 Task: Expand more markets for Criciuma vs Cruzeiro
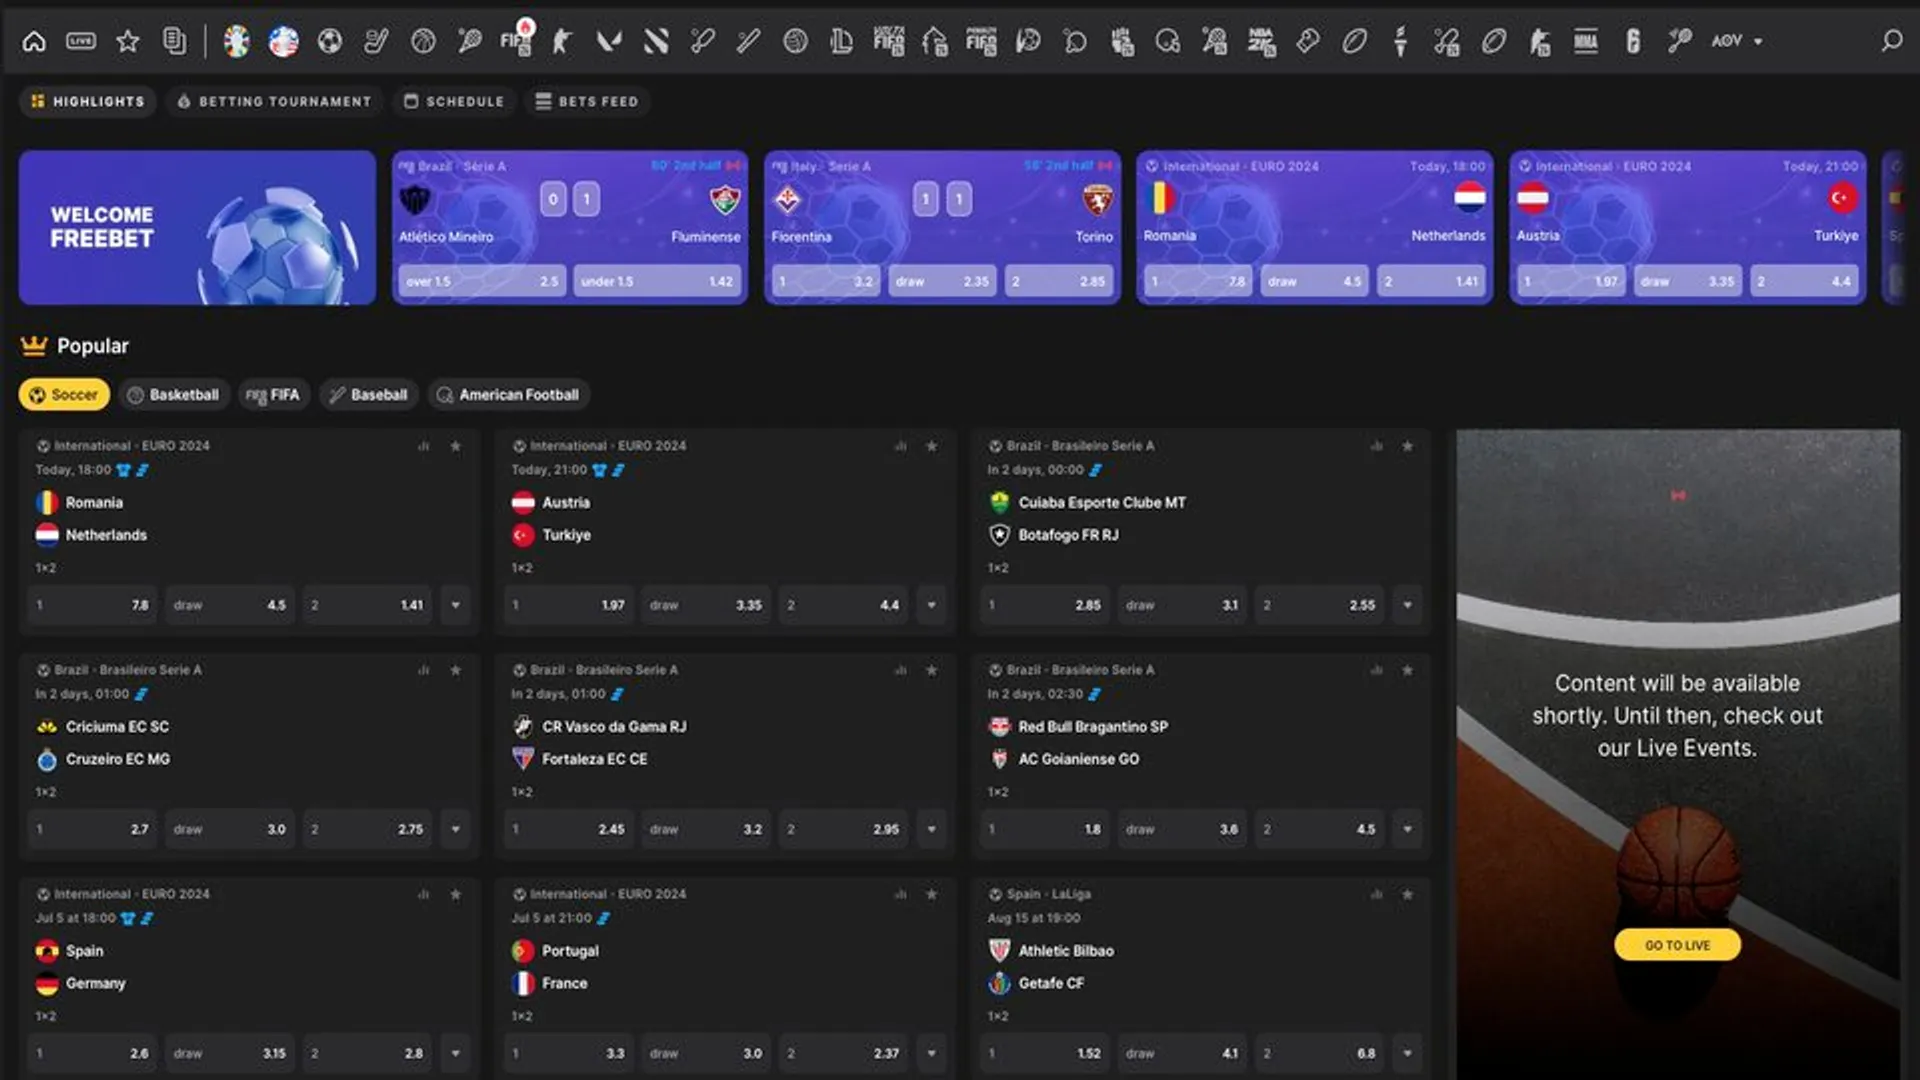456,829
